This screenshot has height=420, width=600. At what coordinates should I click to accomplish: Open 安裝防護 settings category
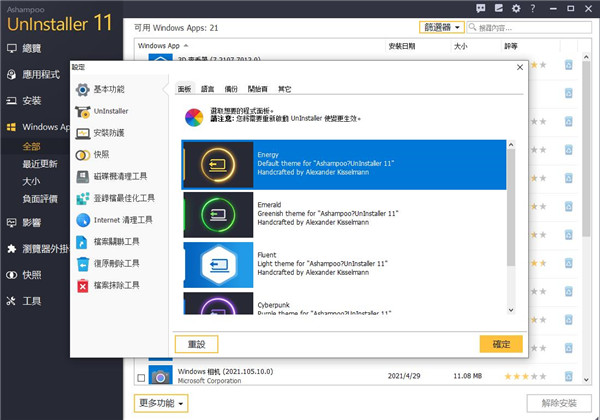pos(100,133)
